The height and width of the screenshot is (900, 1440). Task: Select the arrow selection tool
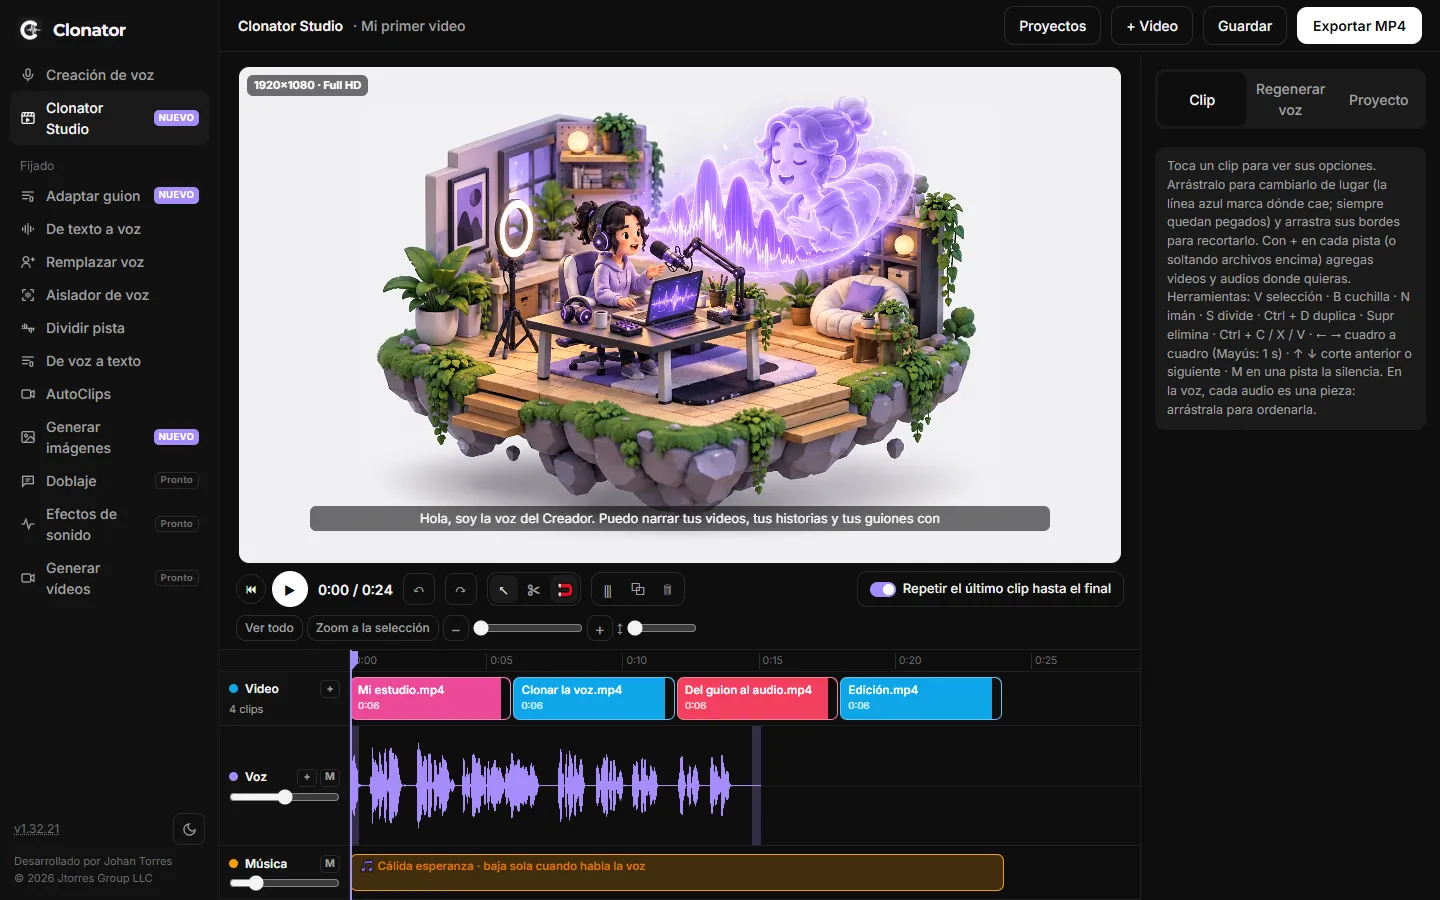(503, 590)
